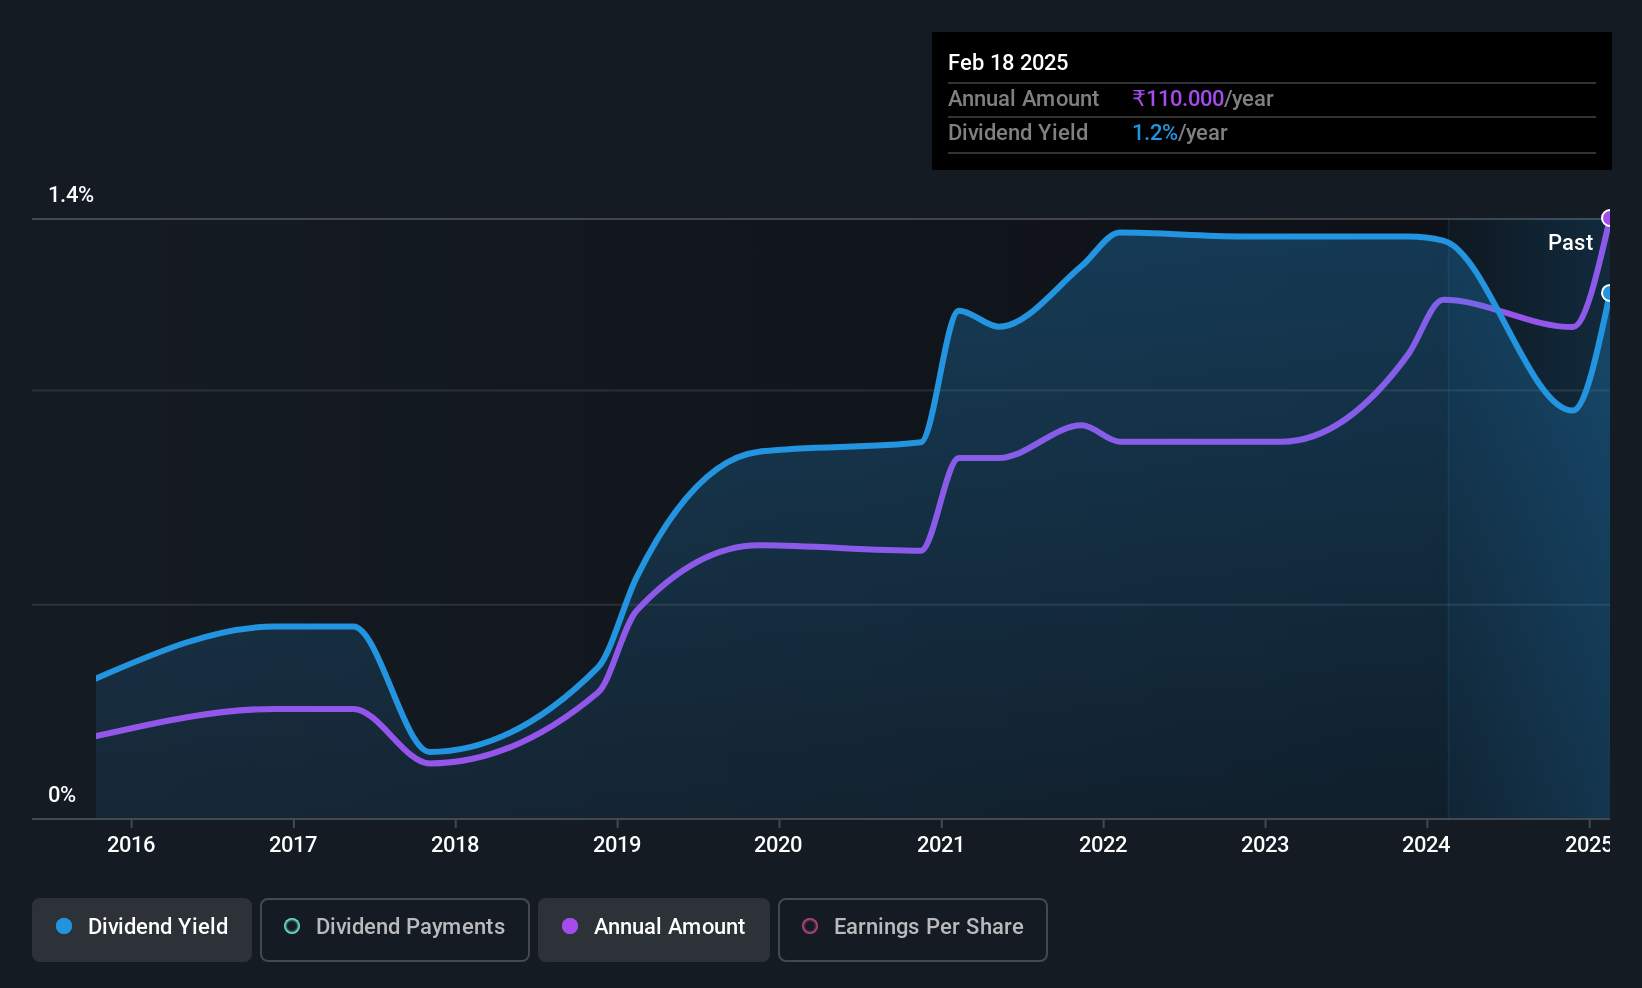Image resolution: width=1642 pixels, height=988 pixels.
Task: Enable the Dividend Payments series
Action: point(395,929)
